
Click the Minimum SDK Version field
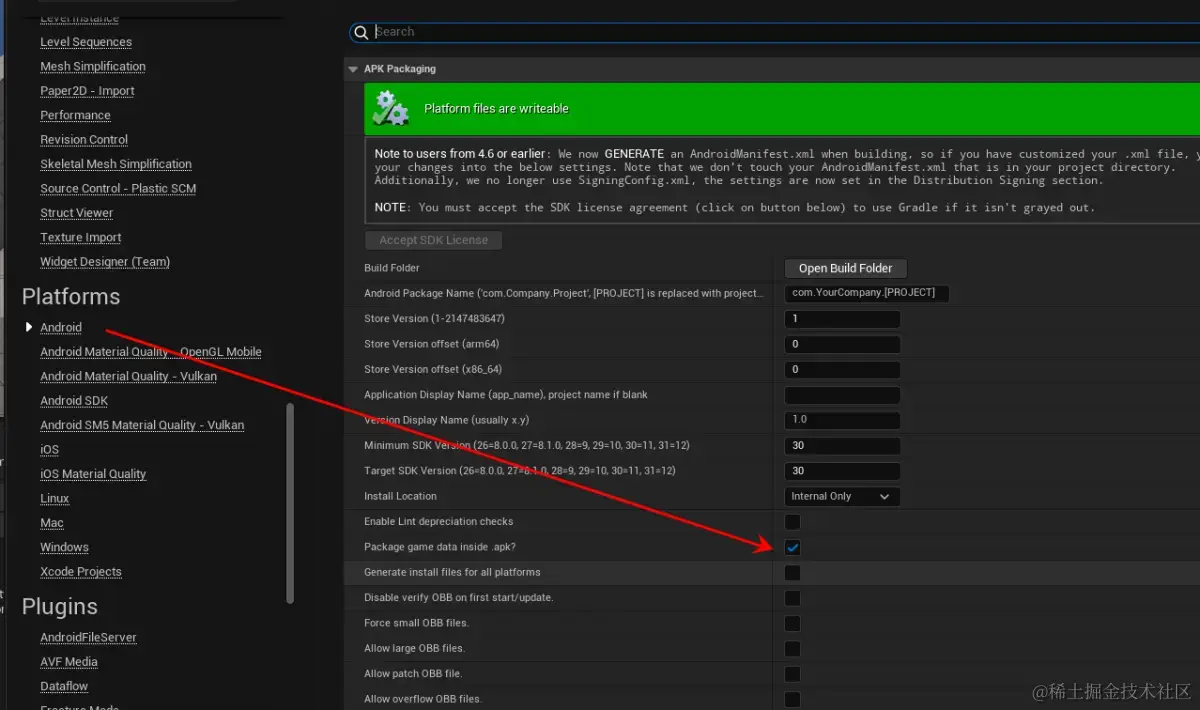(842, 446)
